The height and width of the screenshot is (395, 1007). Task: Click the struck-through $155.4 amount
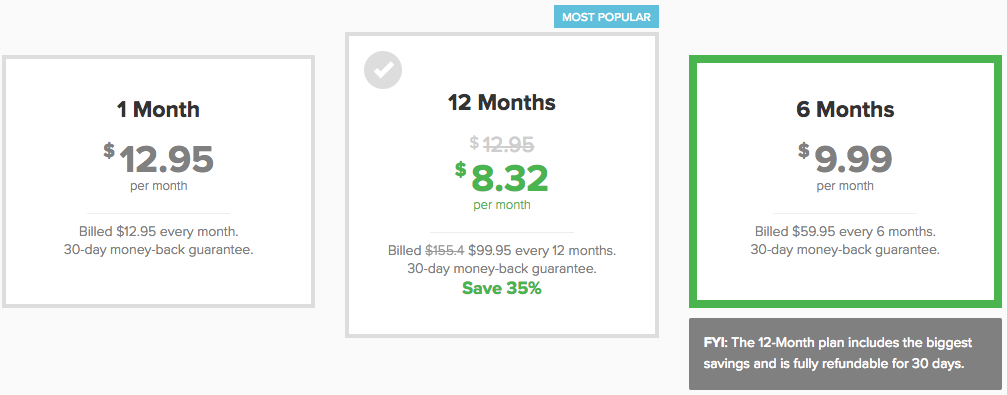coord(445,250)
